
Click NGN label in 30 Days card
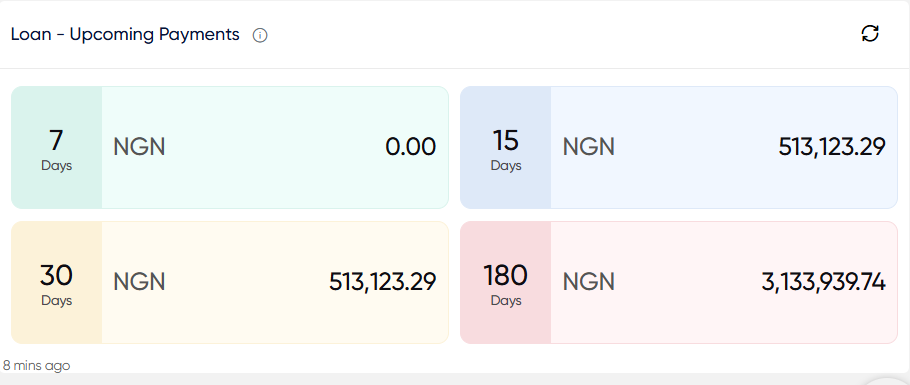click(x=139, y=282)
